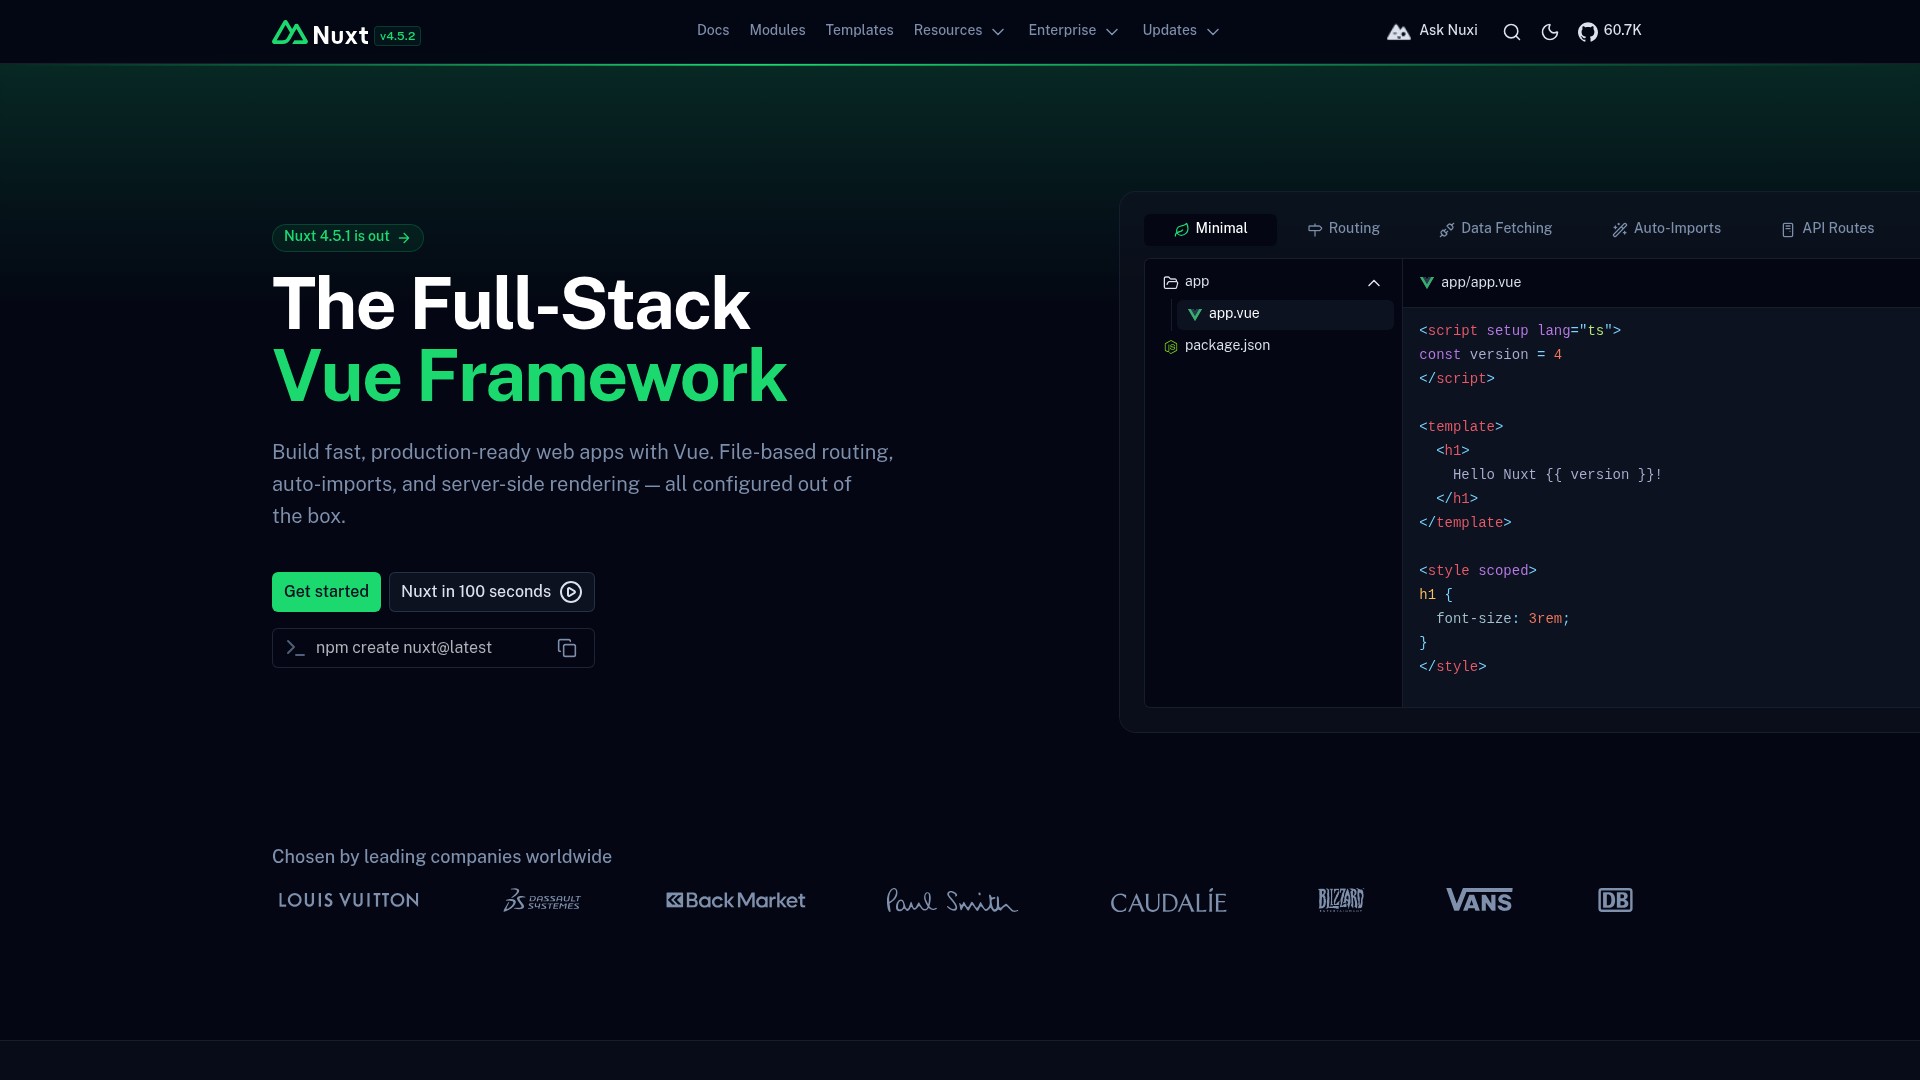Switch to the API Routes tab
1920x1080 pixels.
1827,229
